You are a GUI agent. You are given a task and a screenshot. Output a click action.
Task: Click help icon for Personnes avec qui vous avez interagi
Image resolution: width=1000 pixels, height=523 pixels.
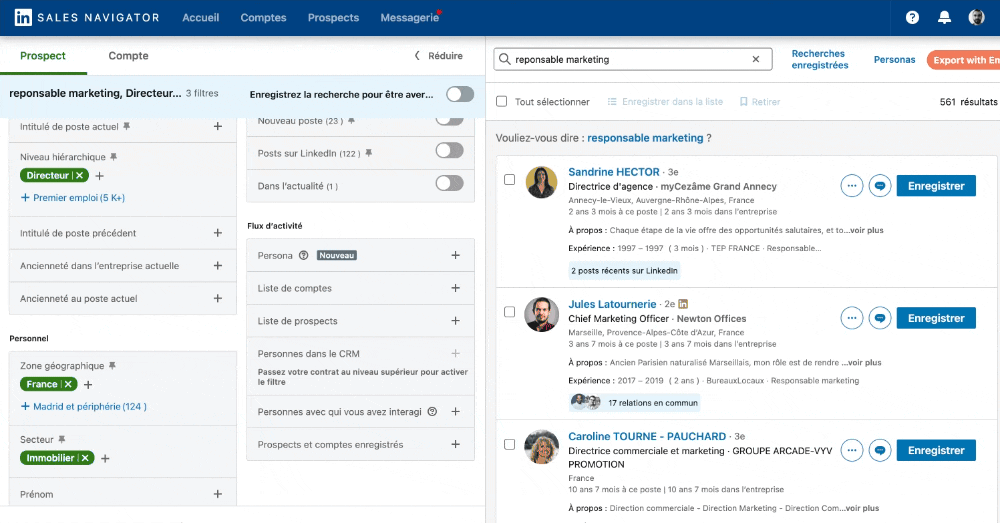[432, 411]
